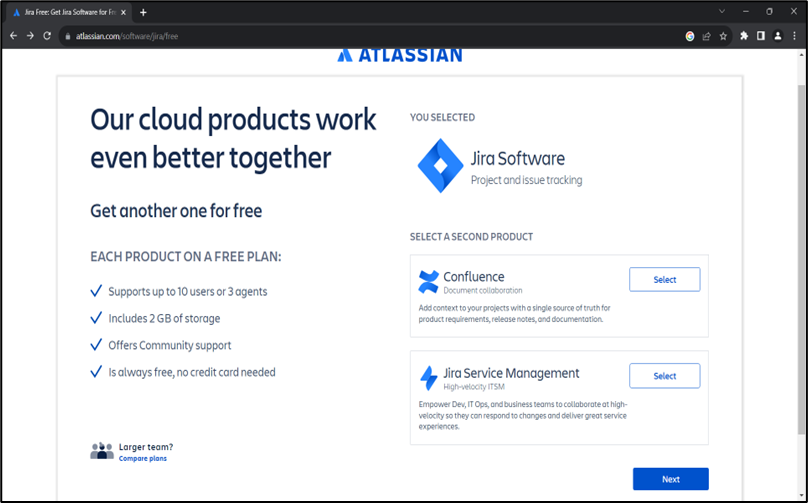Reload the page with refresh icon
Viewport: 808px width, 503px height.
[x=47, y=36]
